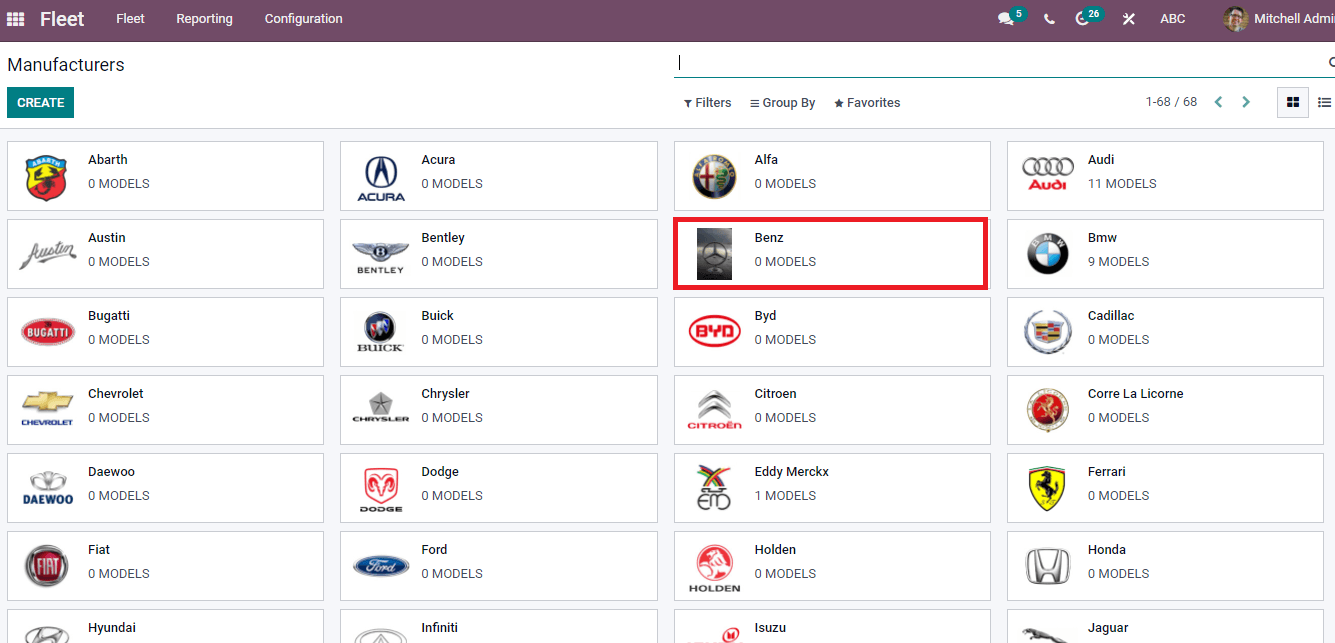
Task: Click the Fleet app title
Action: coord(62,19)
